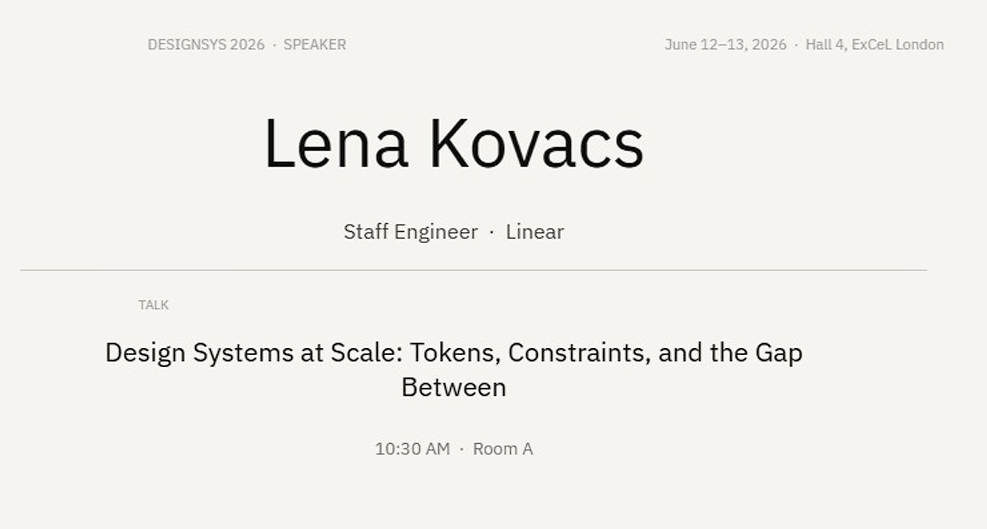Screen dimensions: 987x529
Task: Click the horizontal divider line
Action: [473, 270]
